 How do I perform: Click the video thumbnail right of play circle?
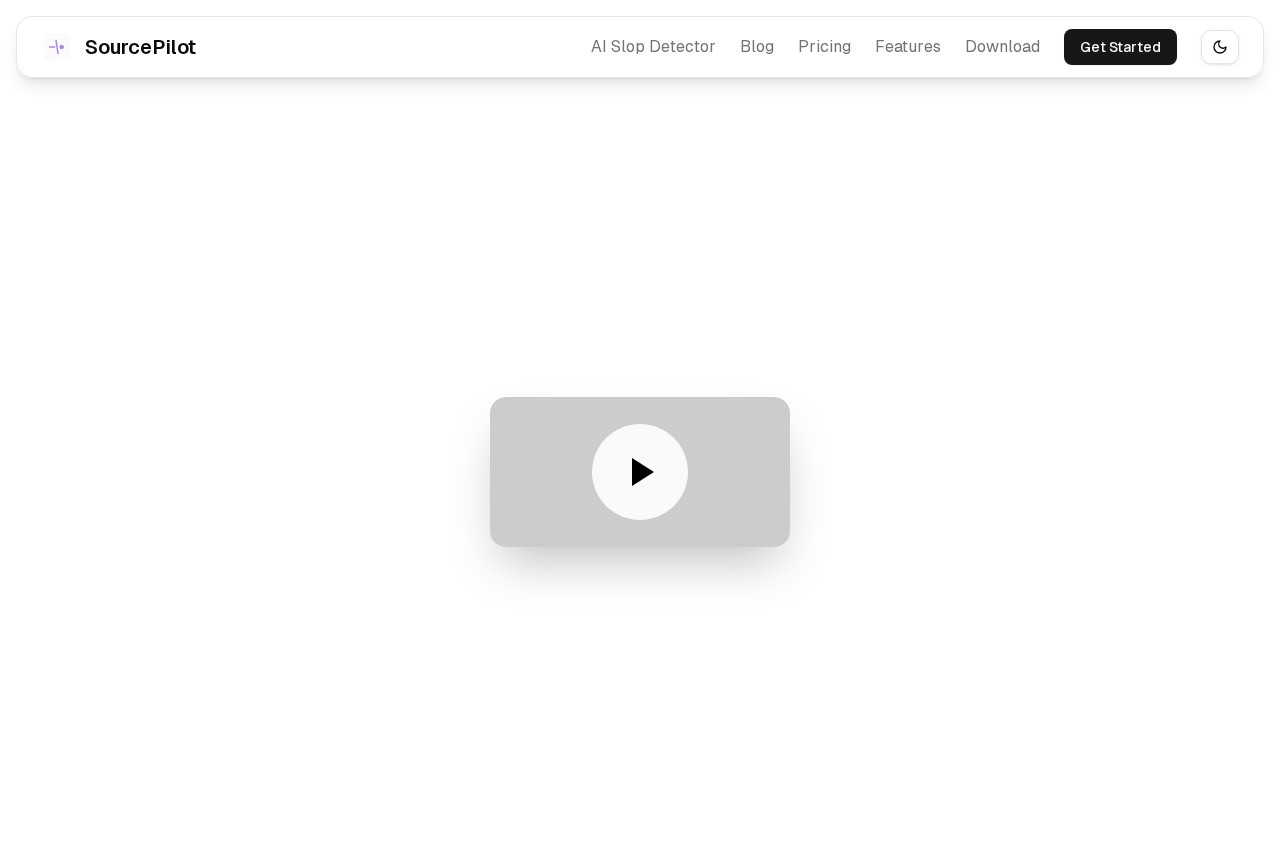coord(740,472)
